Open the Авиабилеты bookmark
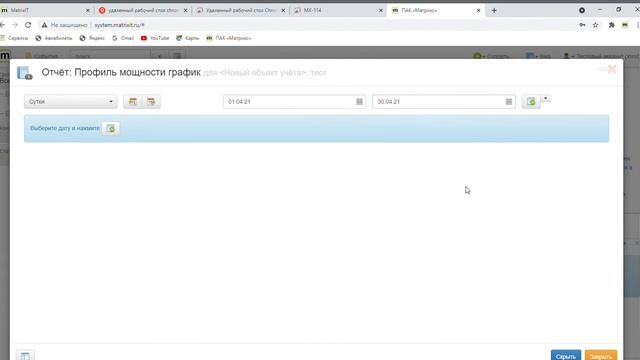Screen dimensions: 640x360 (x=53, y=38)
